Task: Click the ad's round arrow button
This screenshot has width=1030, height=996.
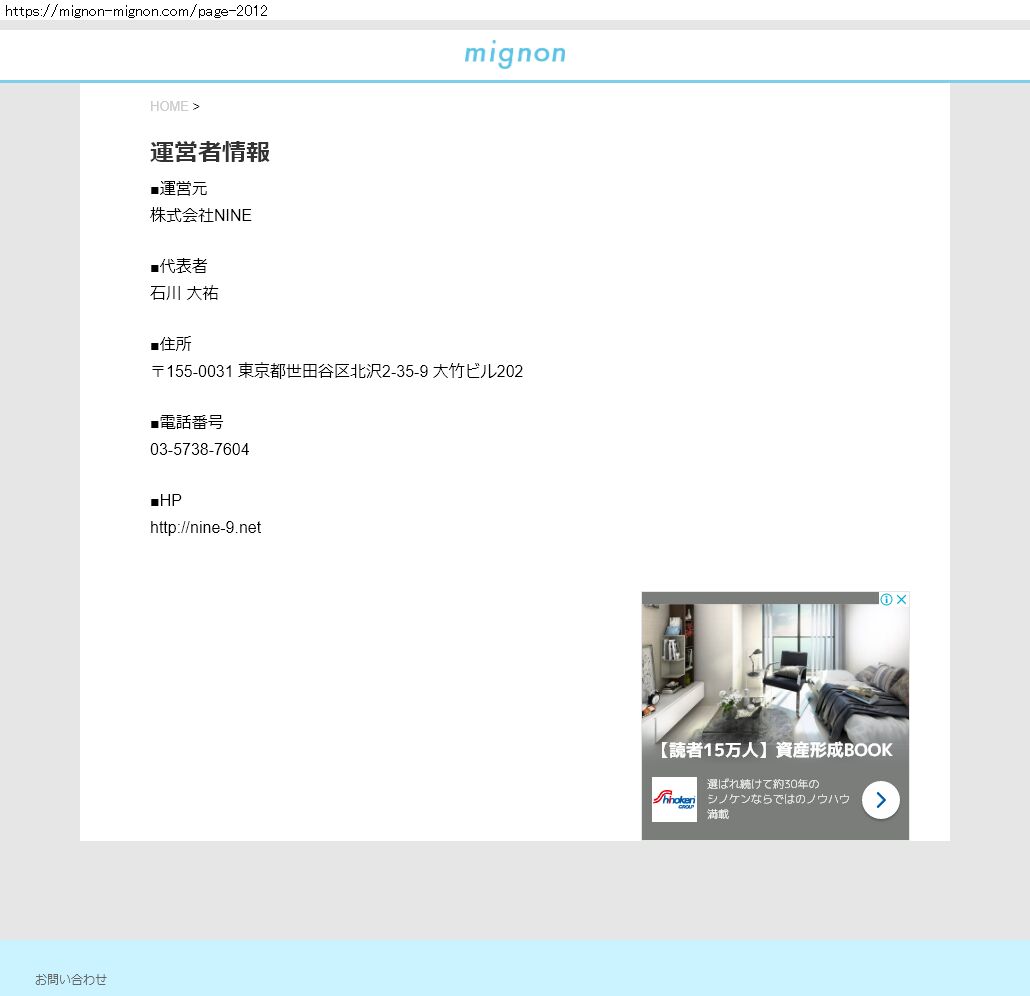Action: point(880,800)
